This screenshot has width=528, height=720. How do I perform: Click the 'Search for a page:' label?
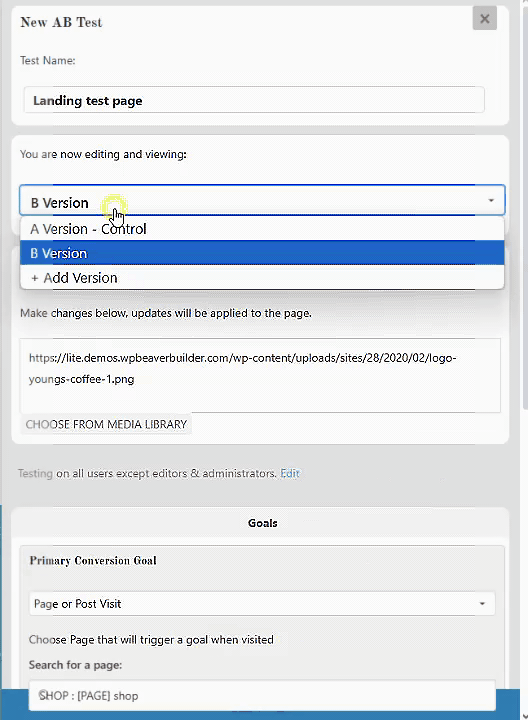point(75,665)
